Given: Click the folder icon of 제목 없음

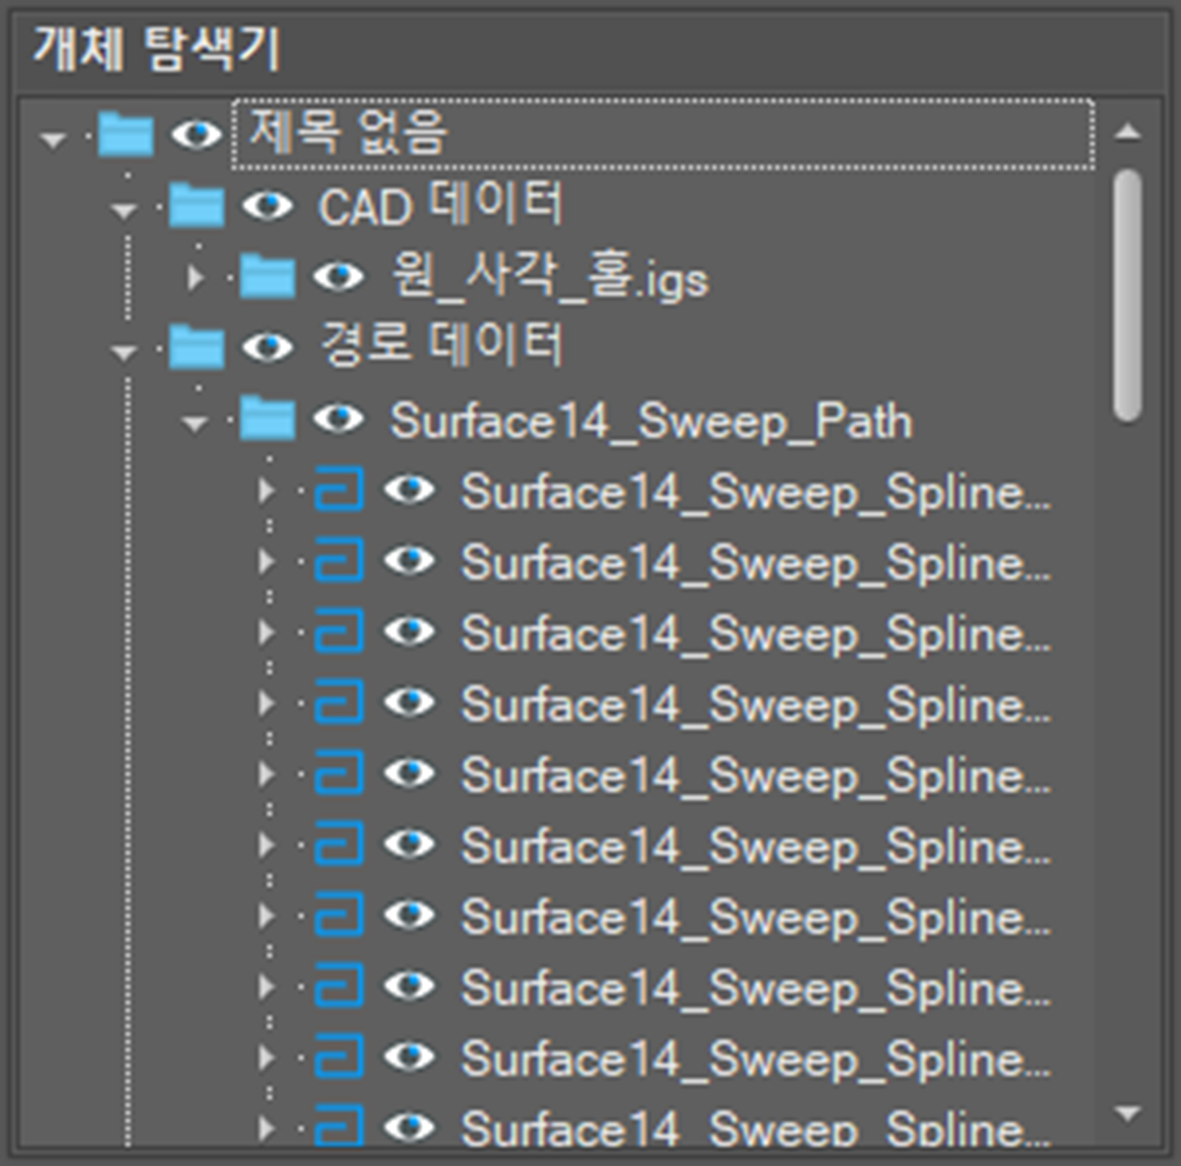Looking at the screenshot, I should click(126, 134).
